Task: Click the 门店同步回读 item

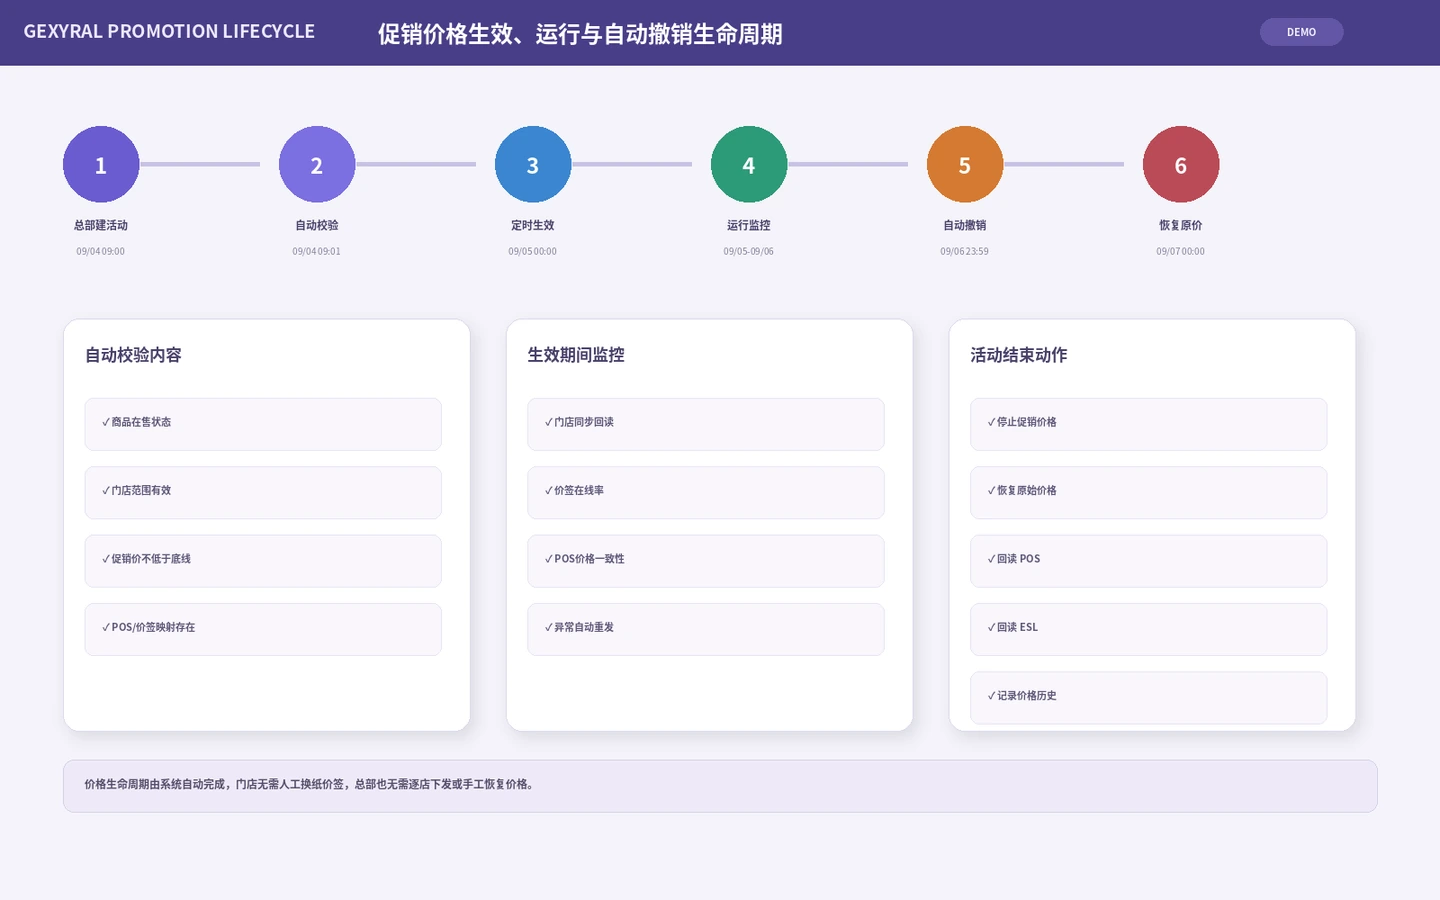Action: coord(706,424)
